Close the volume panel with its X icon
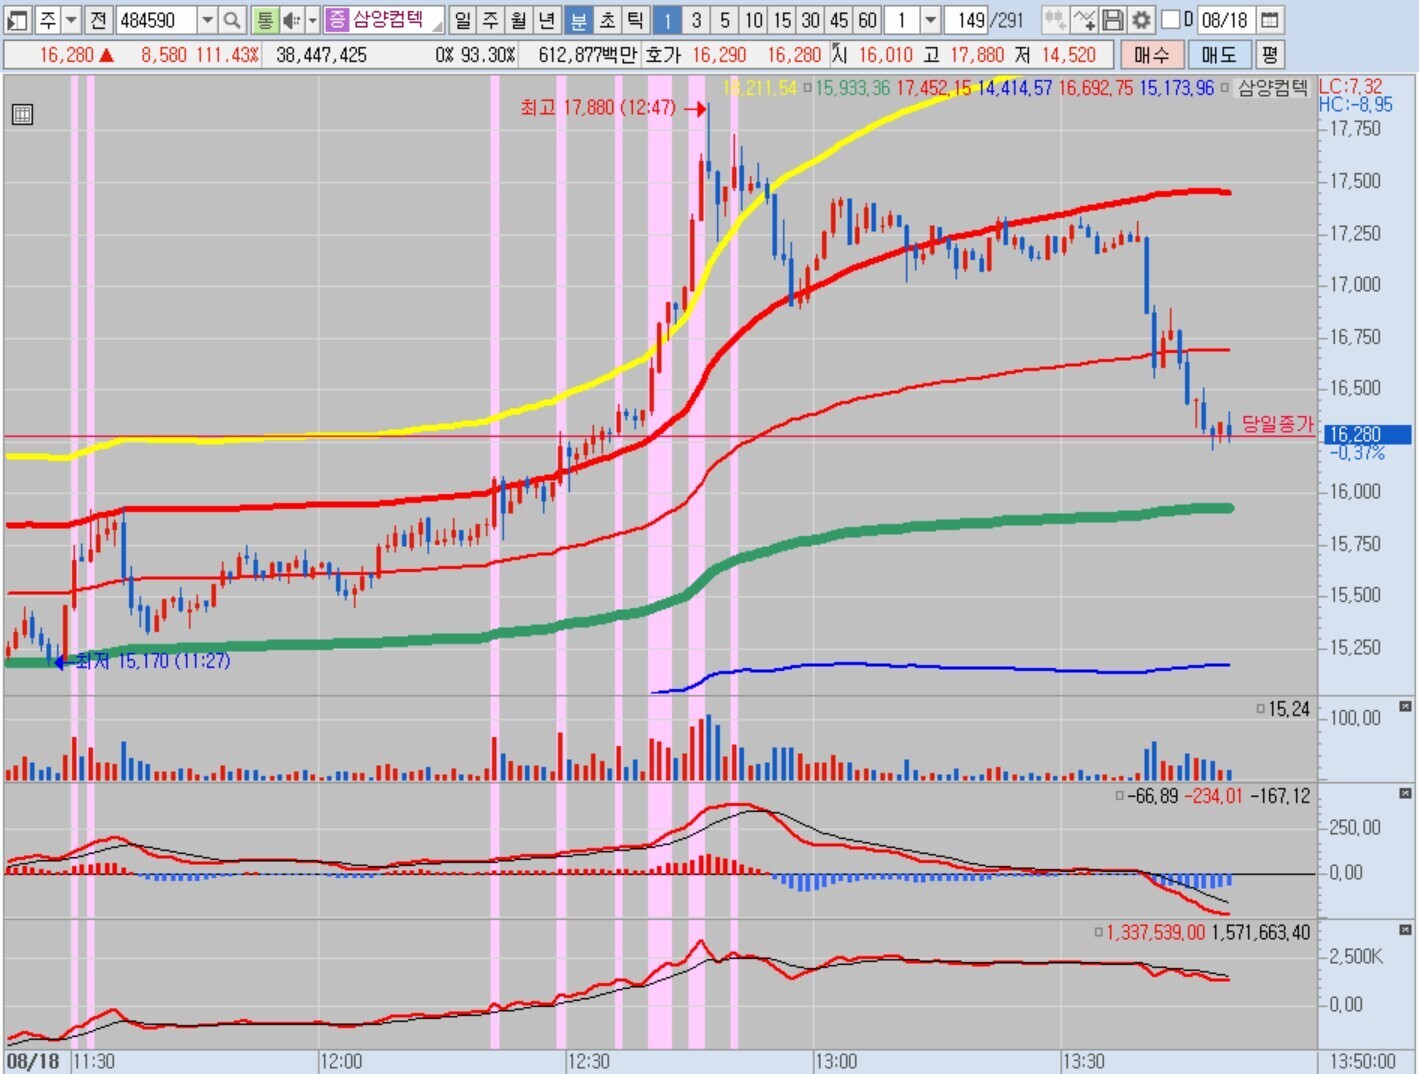Image resolution: width=1419 pixels, height=1074 pixels. click(1406, 706)
